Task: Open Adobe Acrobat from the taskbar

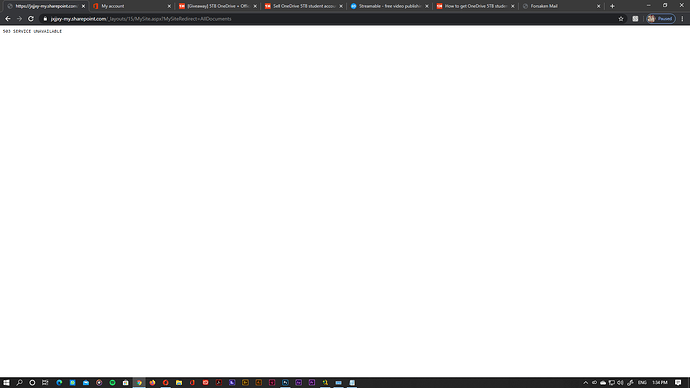Action: 219,383
